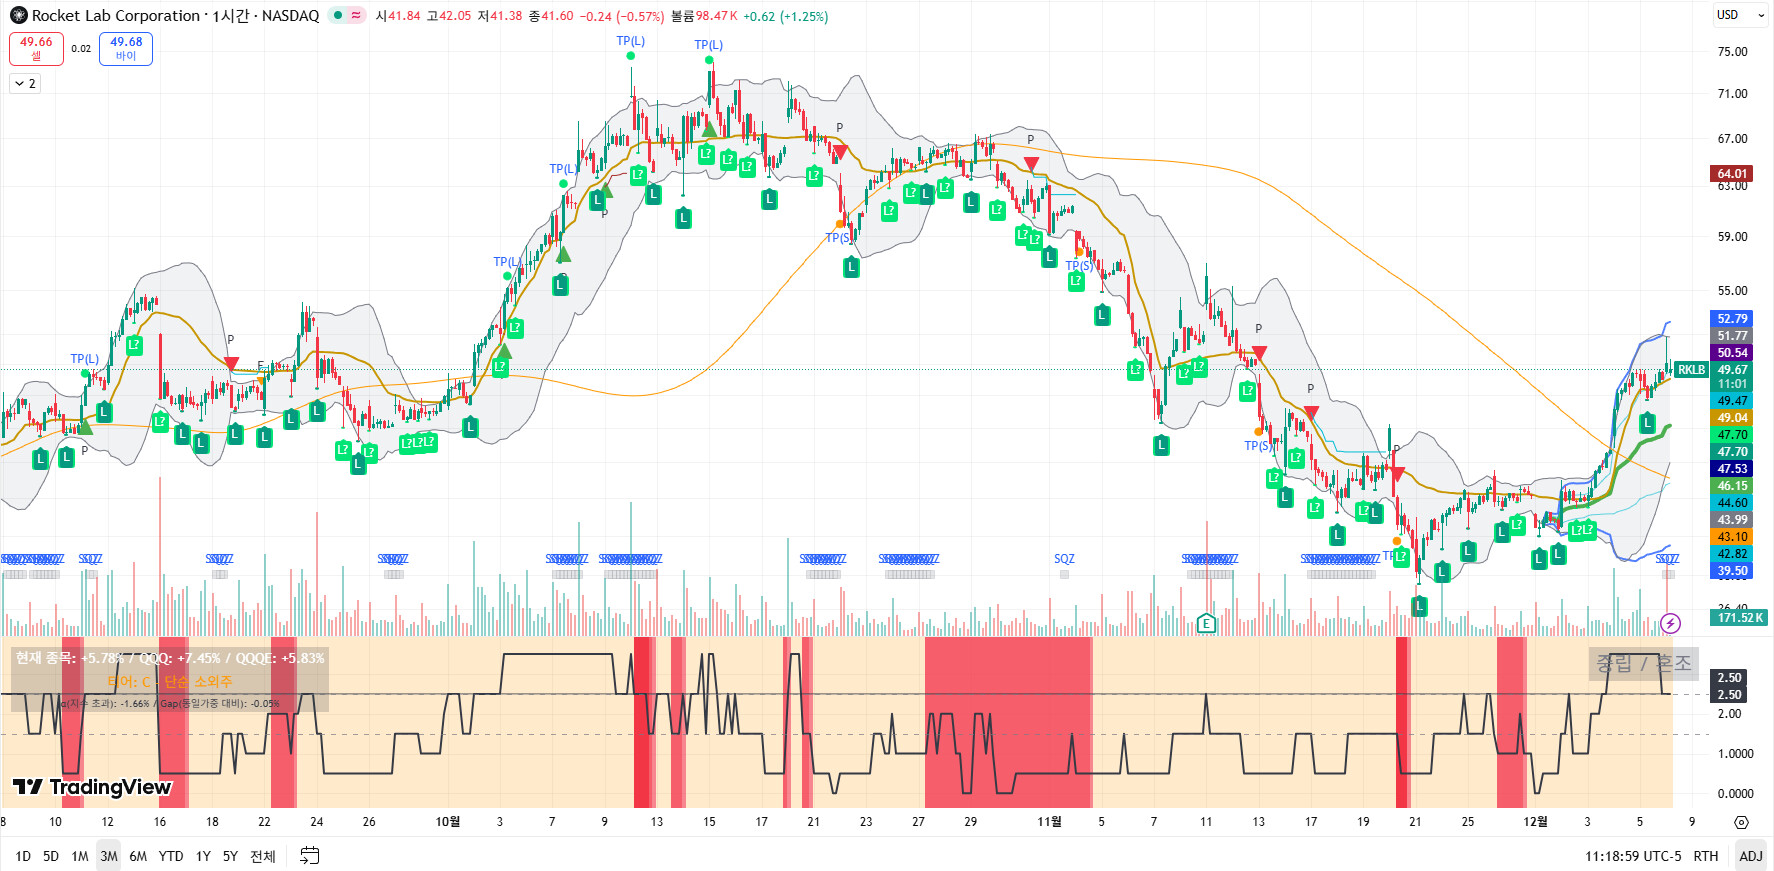Open the USD currency dropdown
Viewport: 1774px width, 871px height.
(1741, 15)
